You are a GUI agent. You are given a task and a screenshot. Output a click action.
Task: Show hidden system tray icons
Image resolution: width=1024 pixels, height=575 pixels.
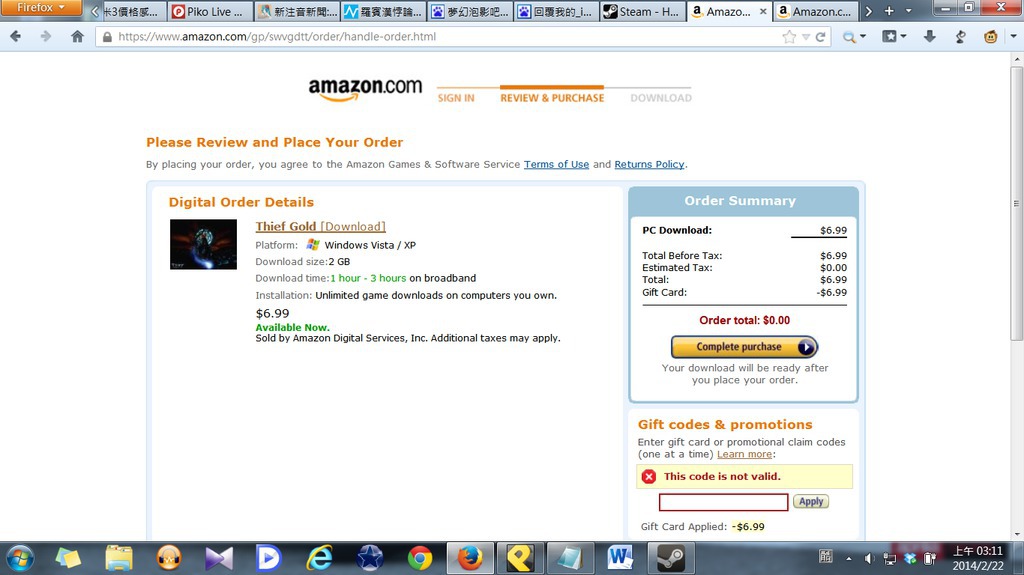(848, 559)
